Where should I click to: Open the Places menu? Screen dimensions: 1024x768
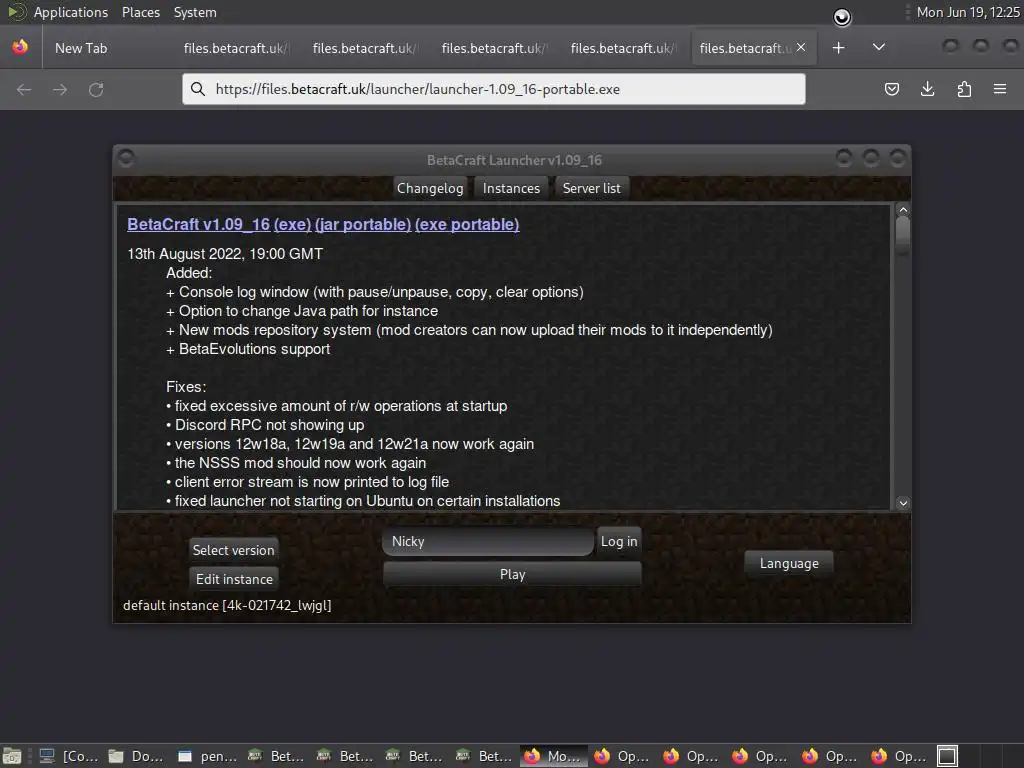point(141,12)
